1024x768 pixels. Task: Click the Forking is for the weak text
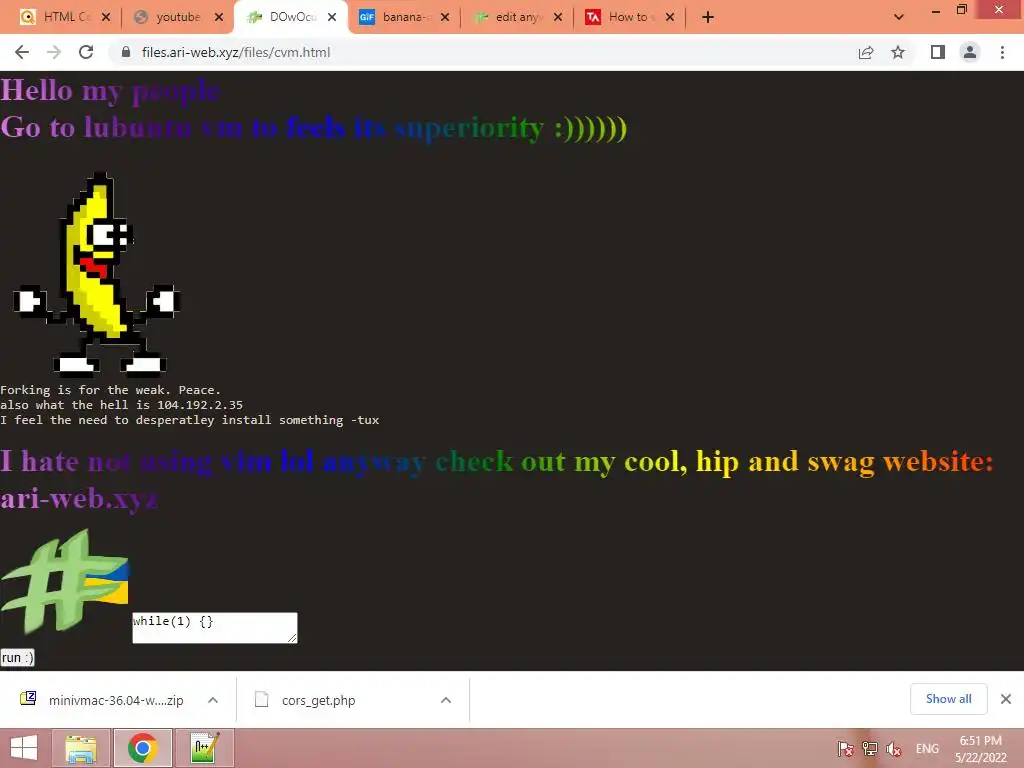click(x=110, y=390)
